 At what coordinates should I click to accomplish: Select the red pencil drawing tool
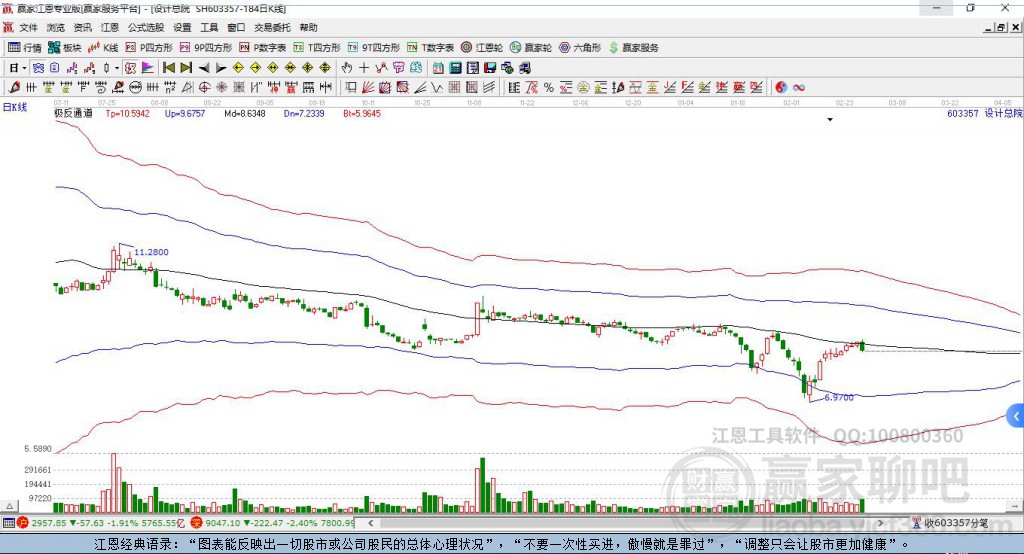coord(14,88)
